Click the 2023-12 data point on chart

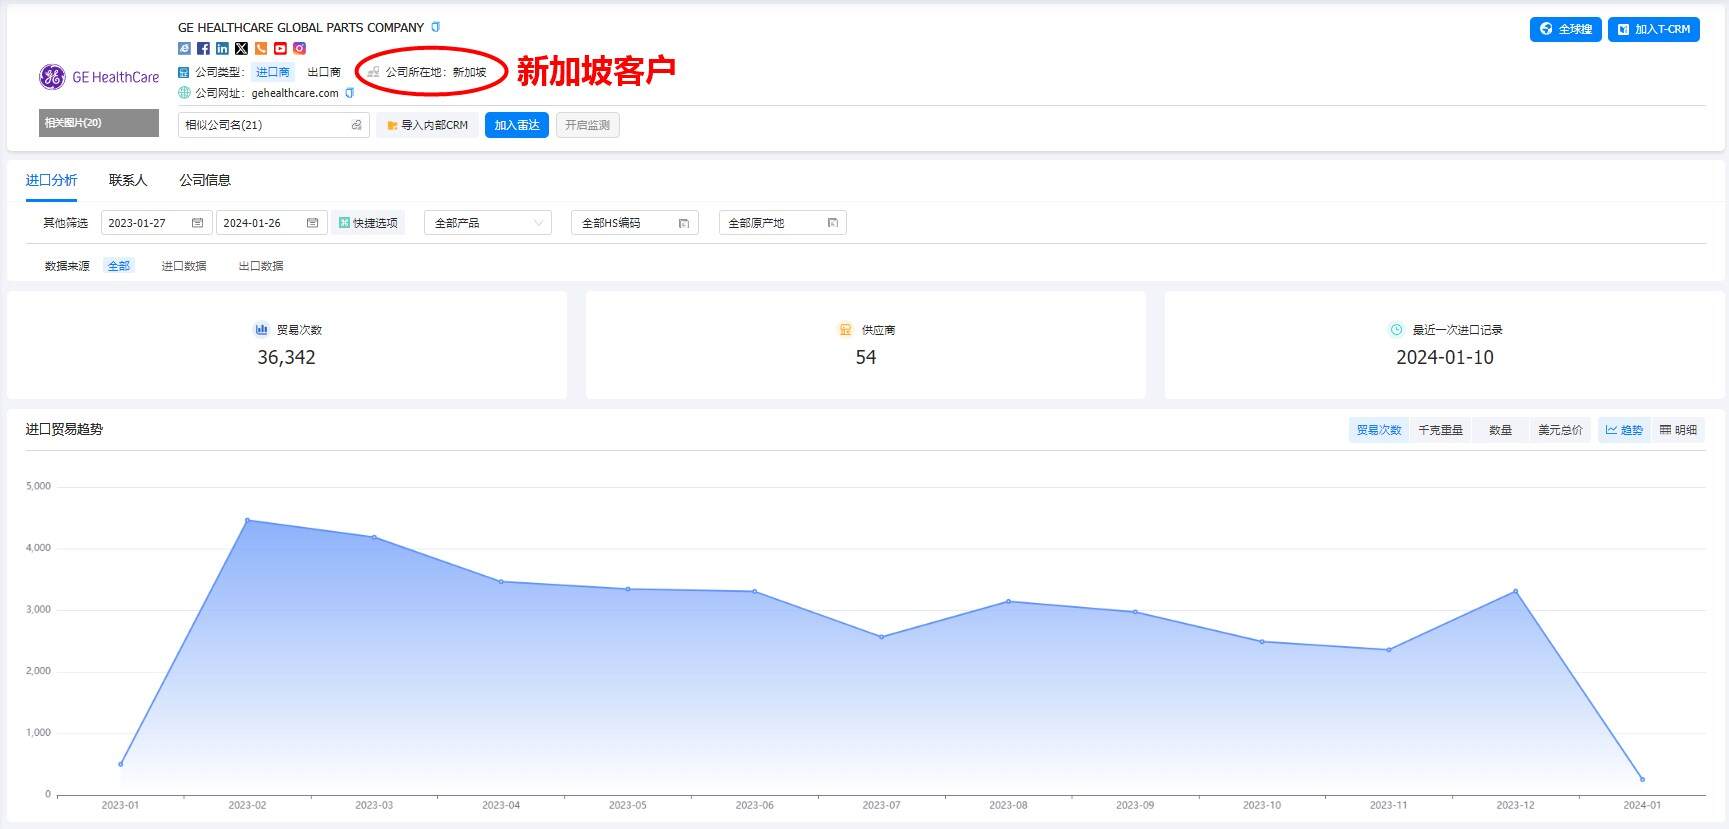[x=1515, y=591]
